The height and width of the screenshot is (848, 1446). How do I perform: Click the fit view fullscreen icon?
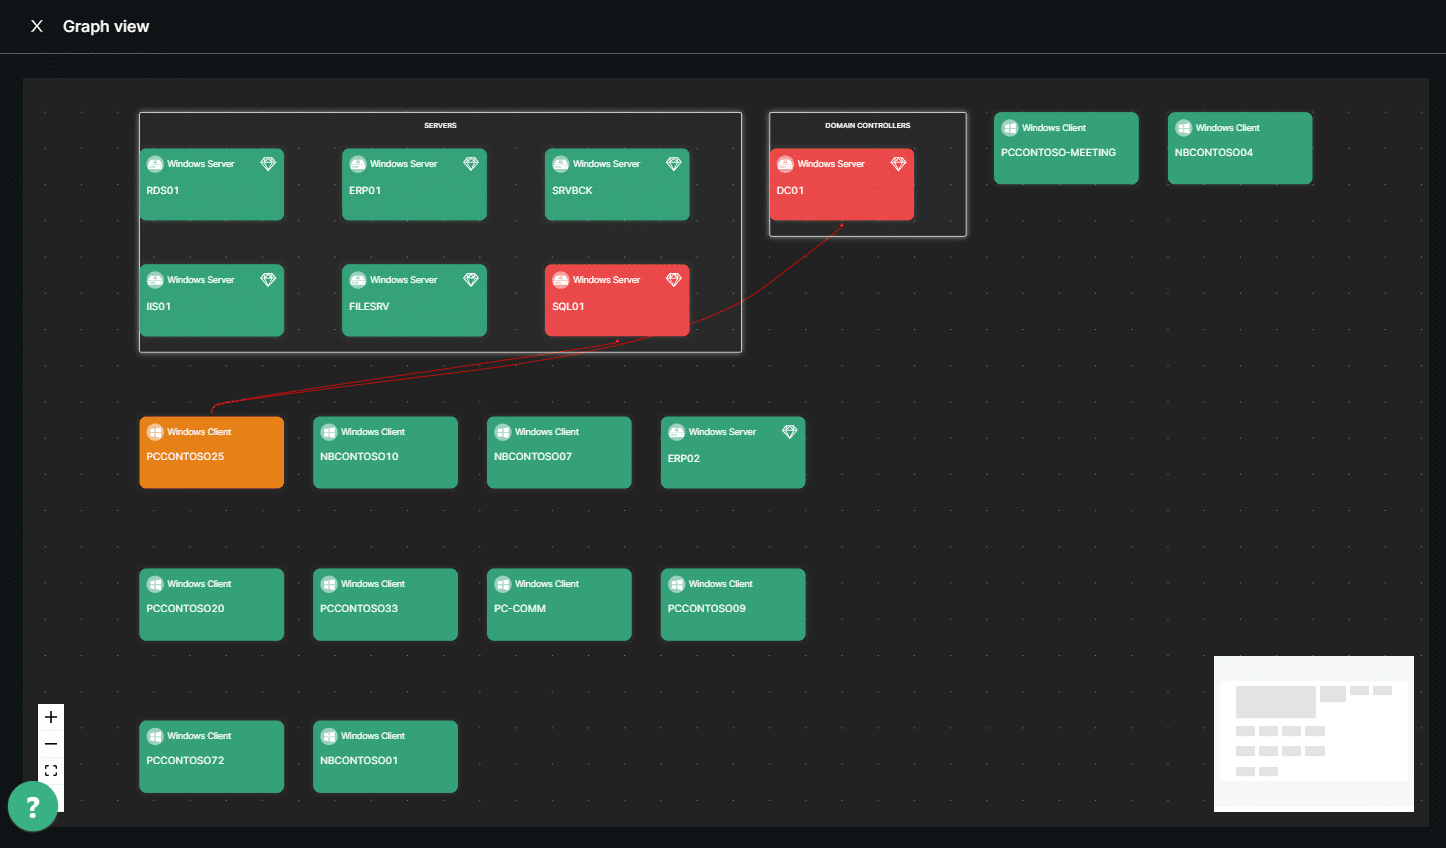point(51,771)
